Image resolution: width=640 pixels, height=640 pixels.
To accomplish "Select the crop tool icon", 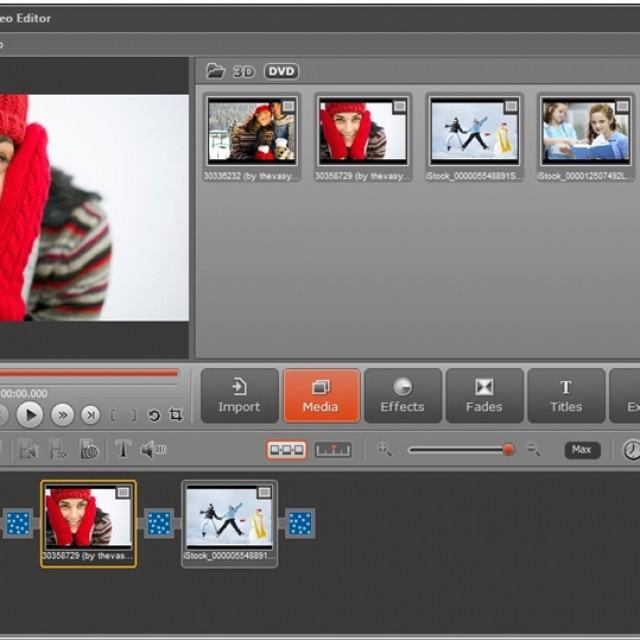I will [x=176, y=415].
